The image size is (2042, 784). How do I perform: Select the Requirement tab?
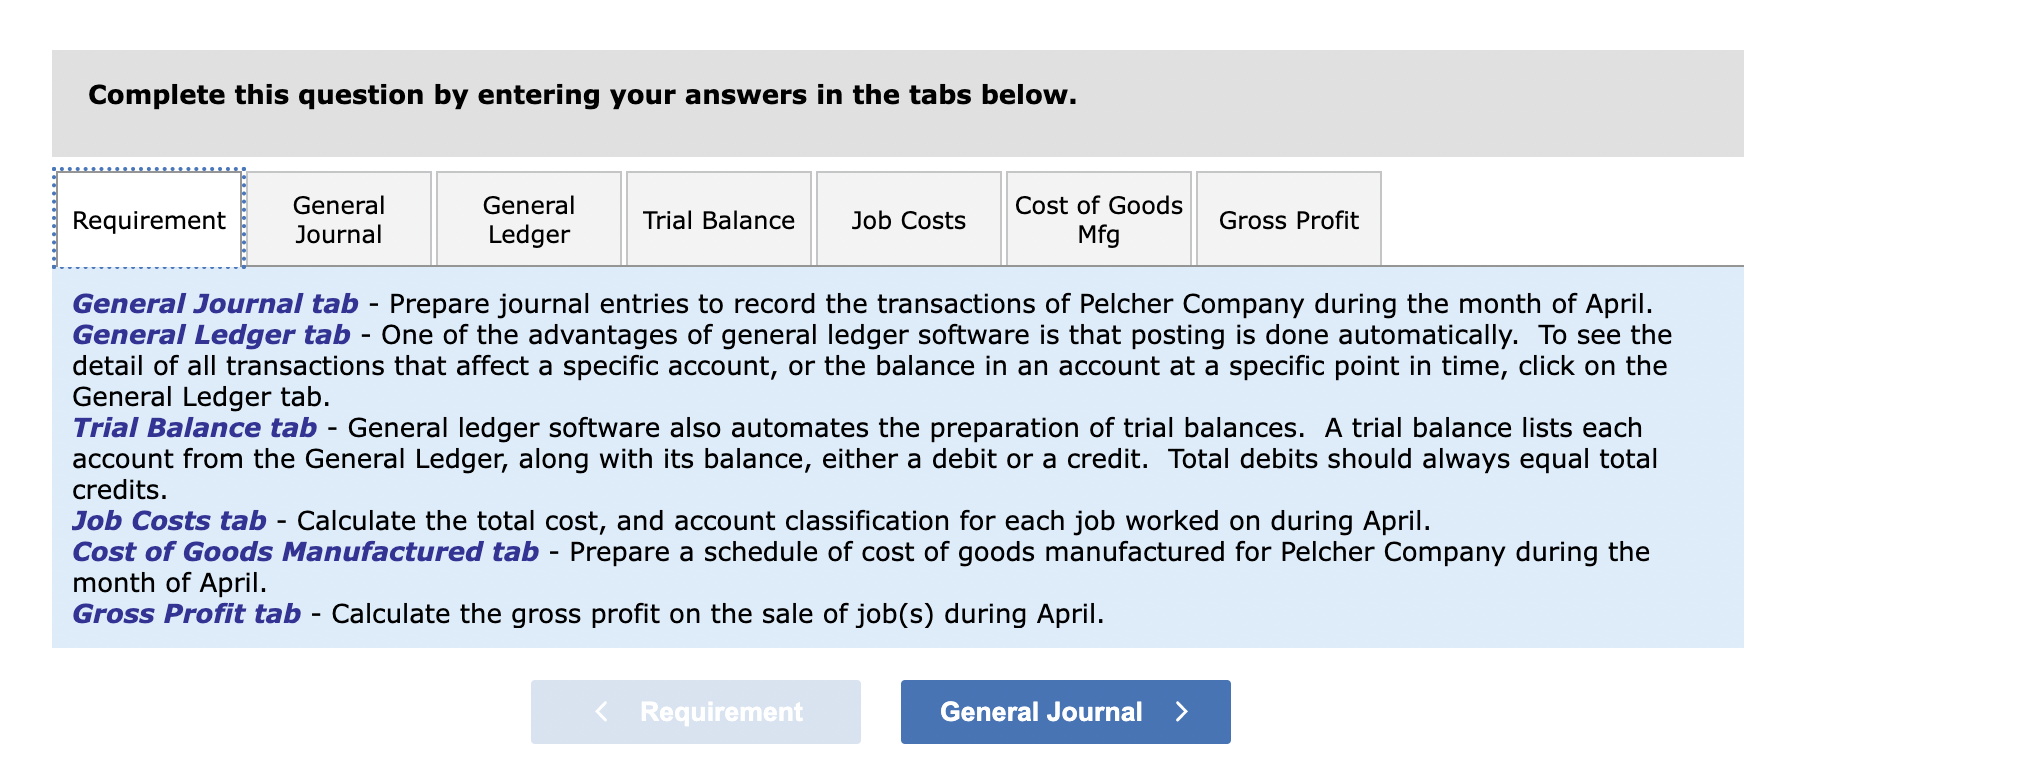click(148, 219)
